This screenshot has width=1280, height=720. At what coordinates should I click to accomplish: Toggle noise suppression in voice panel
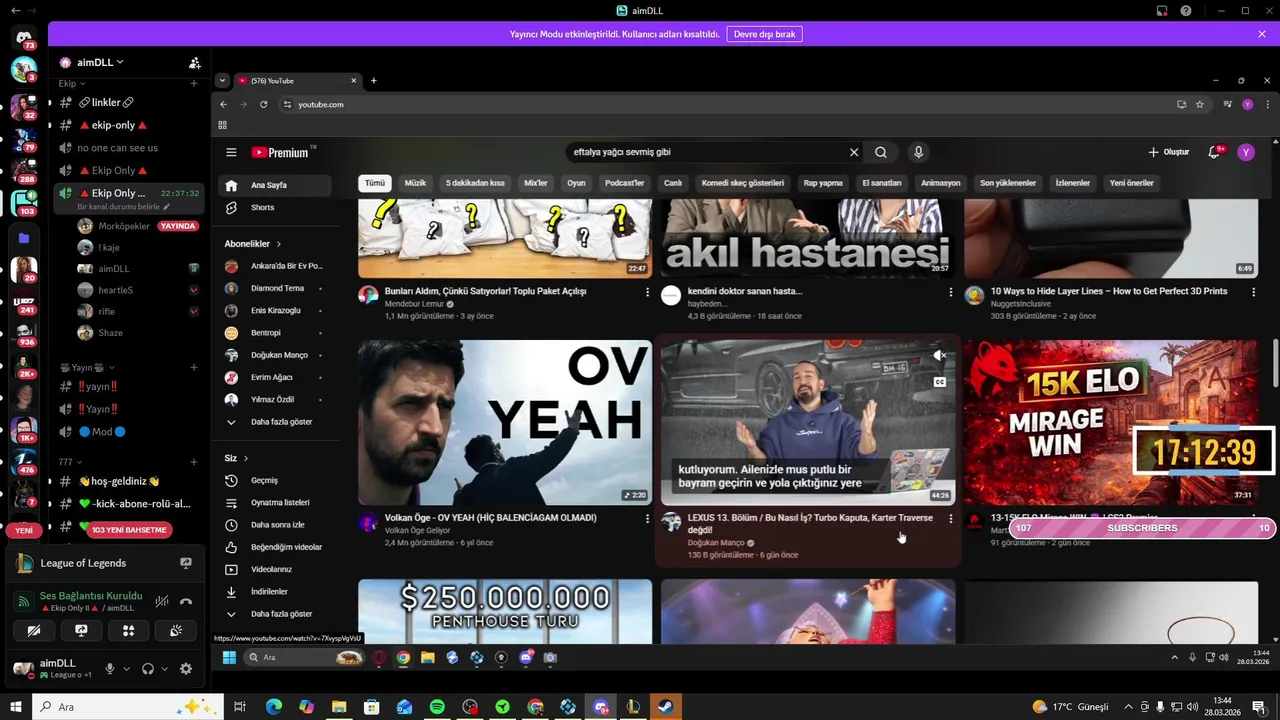pyautogui.click(x=162, y=601)
